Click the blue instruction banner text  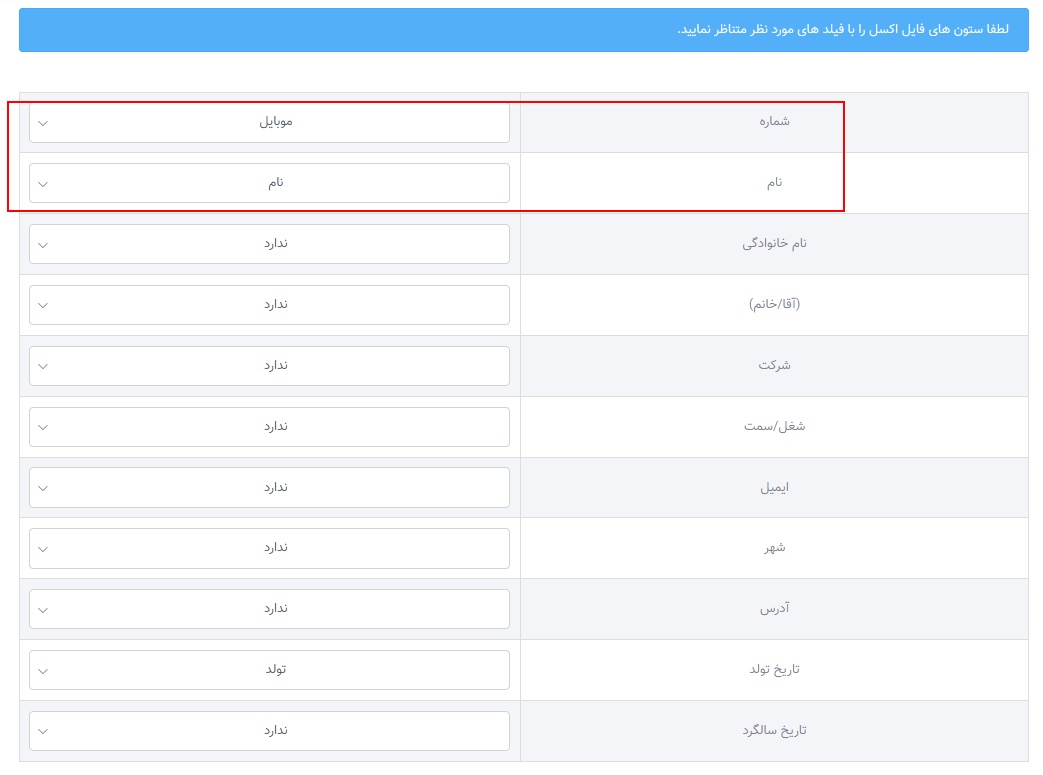842,29
